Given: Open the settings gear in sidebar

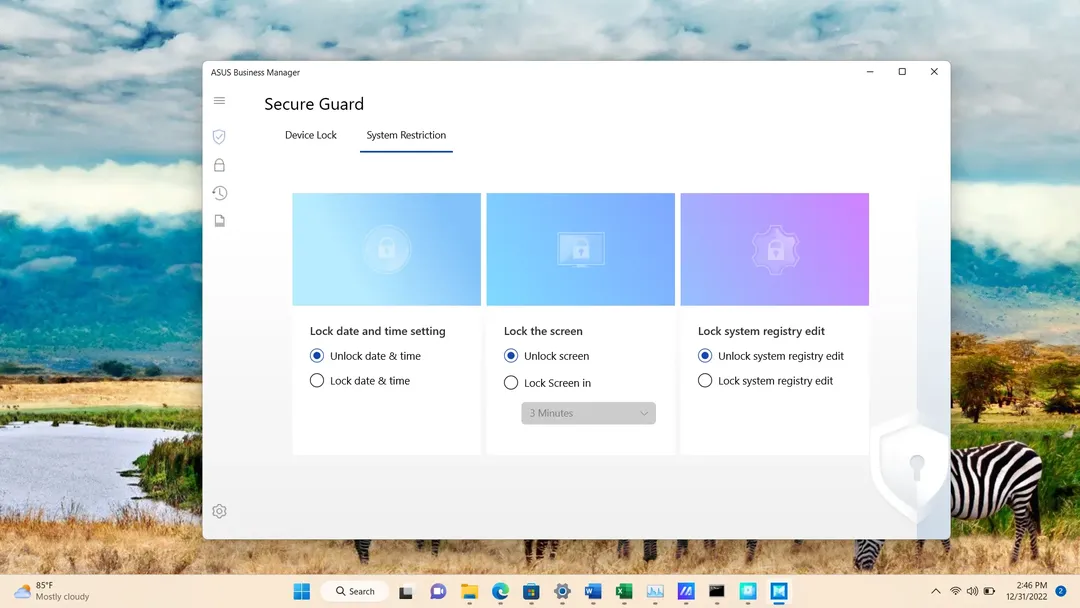Looking at the screenshot, I should (x=219, y=511).
